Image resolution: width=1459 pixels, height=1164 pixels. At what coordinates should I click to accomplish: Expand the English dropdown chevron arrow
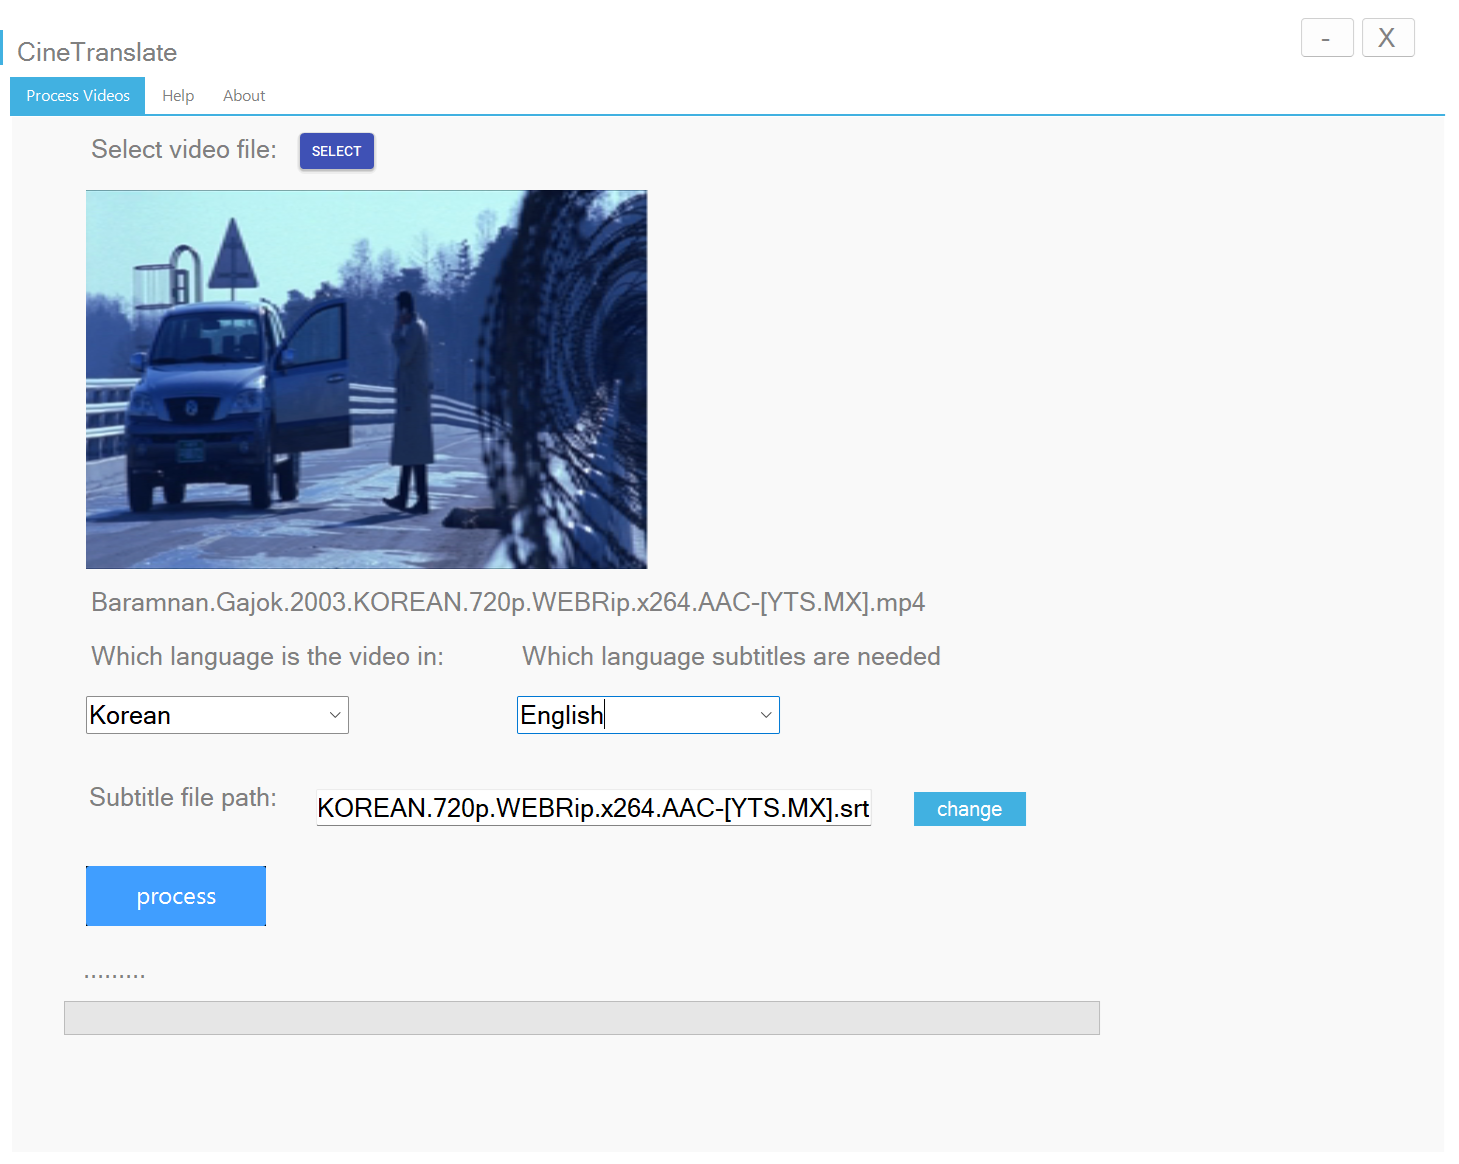point(765,714)
